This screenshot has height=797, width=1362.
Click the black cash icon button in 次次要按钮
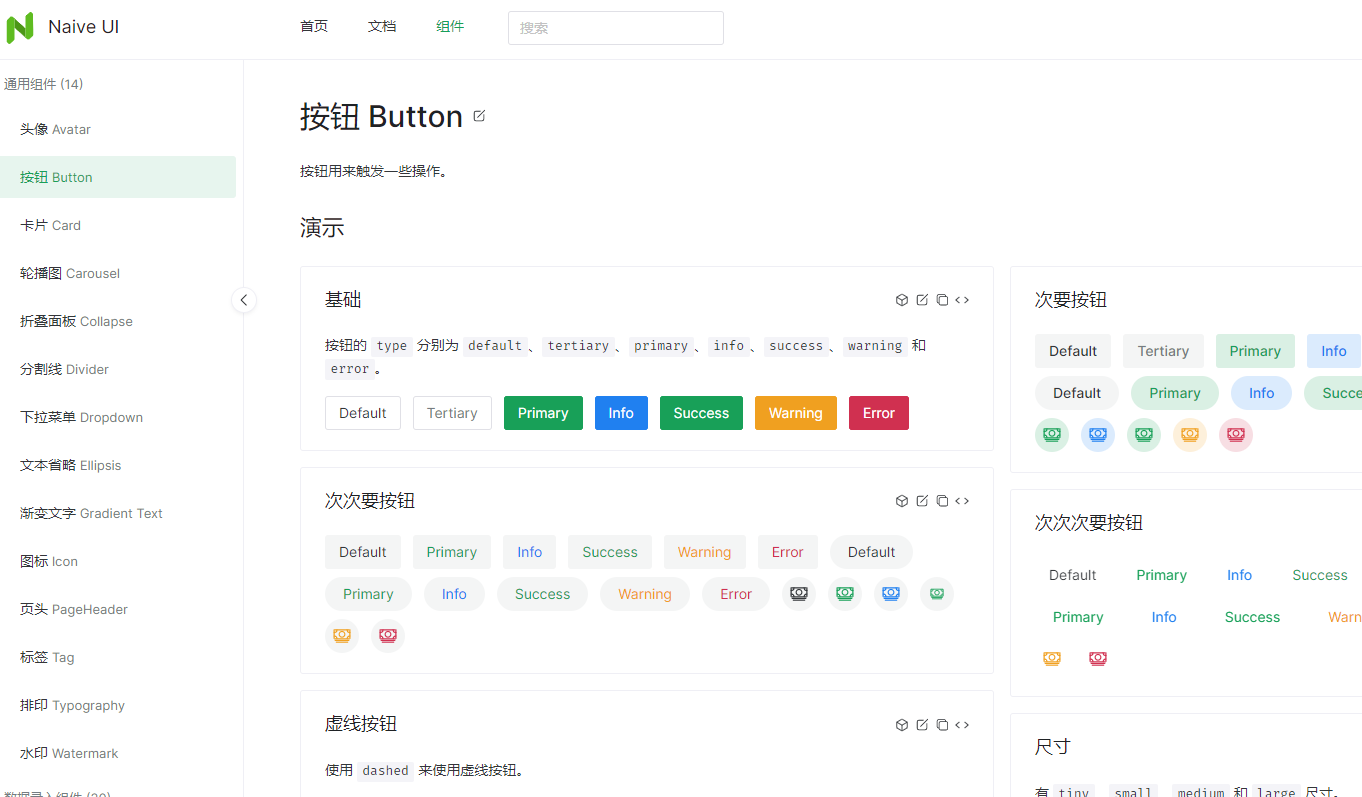click(x=799, y=593)
